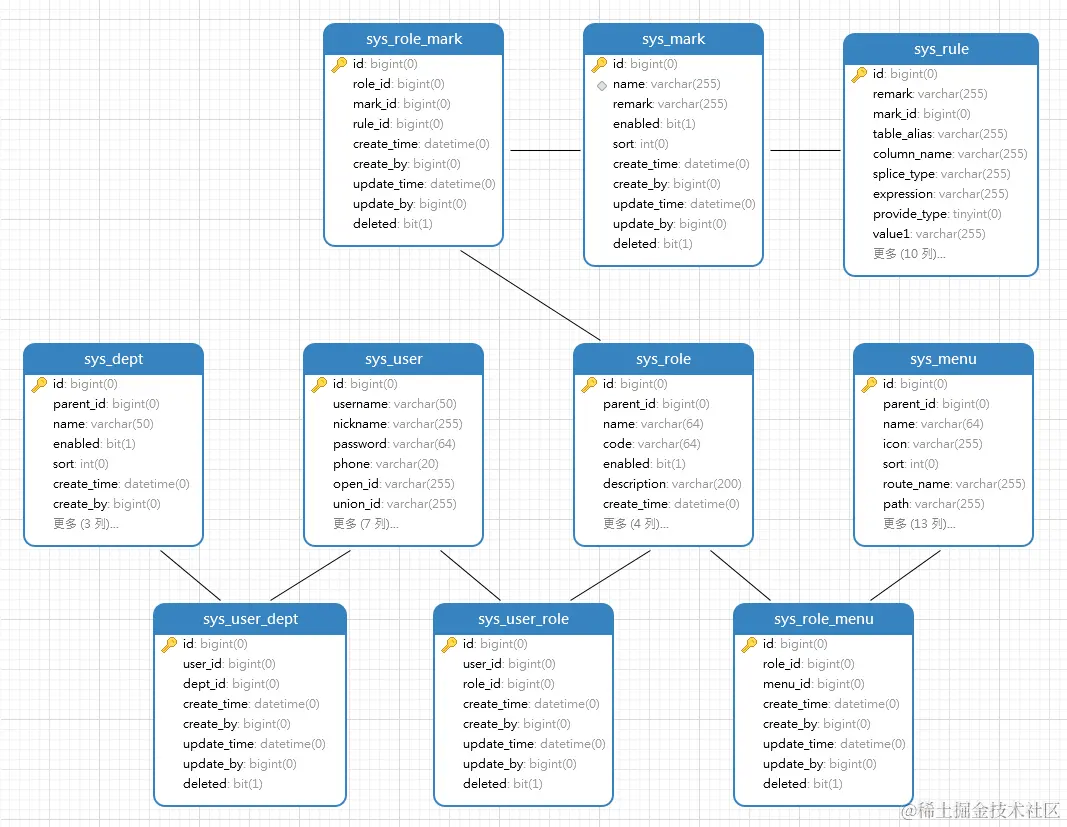Expand the 7 more columns in sys_user
Screen dimensions: 1067x827
pos(365,524)
